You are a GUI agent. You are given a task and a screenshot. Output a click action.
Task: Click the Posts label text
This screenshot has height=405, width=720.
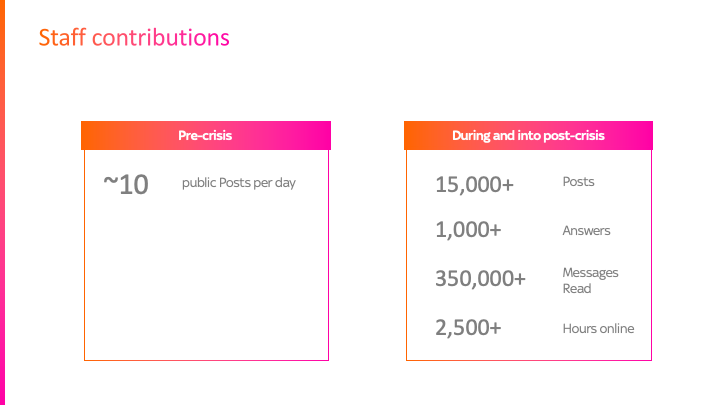pos(579,182)
